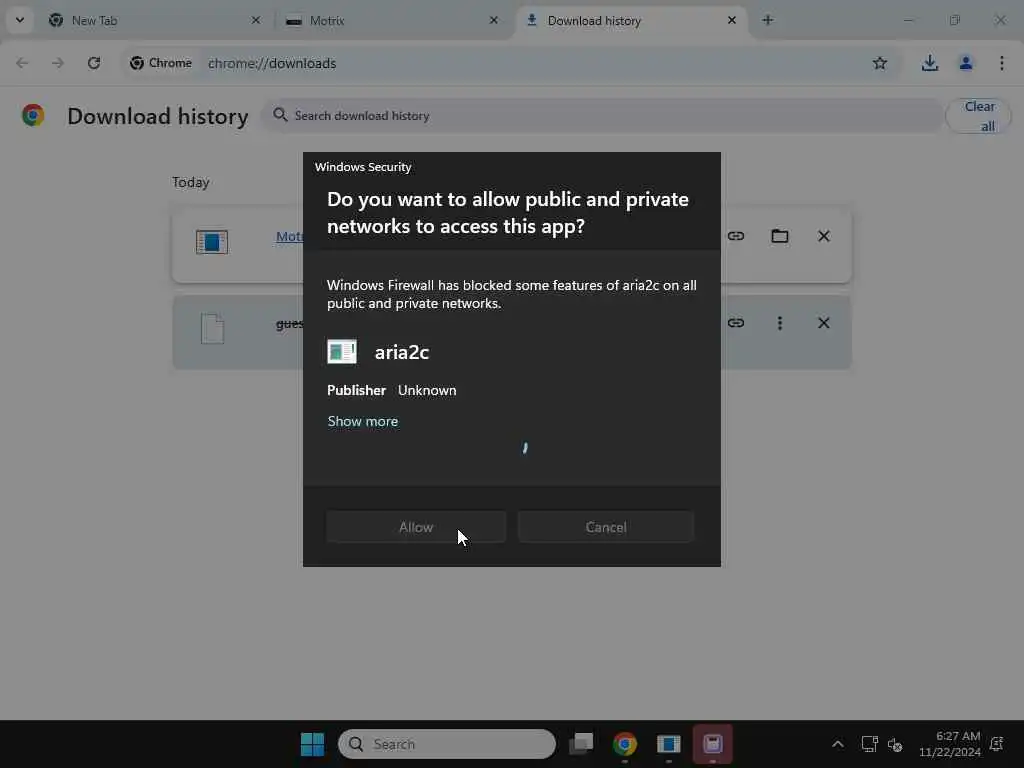Click the Today date heading
Screen dimensions: 1024x768
click(191, 182)
